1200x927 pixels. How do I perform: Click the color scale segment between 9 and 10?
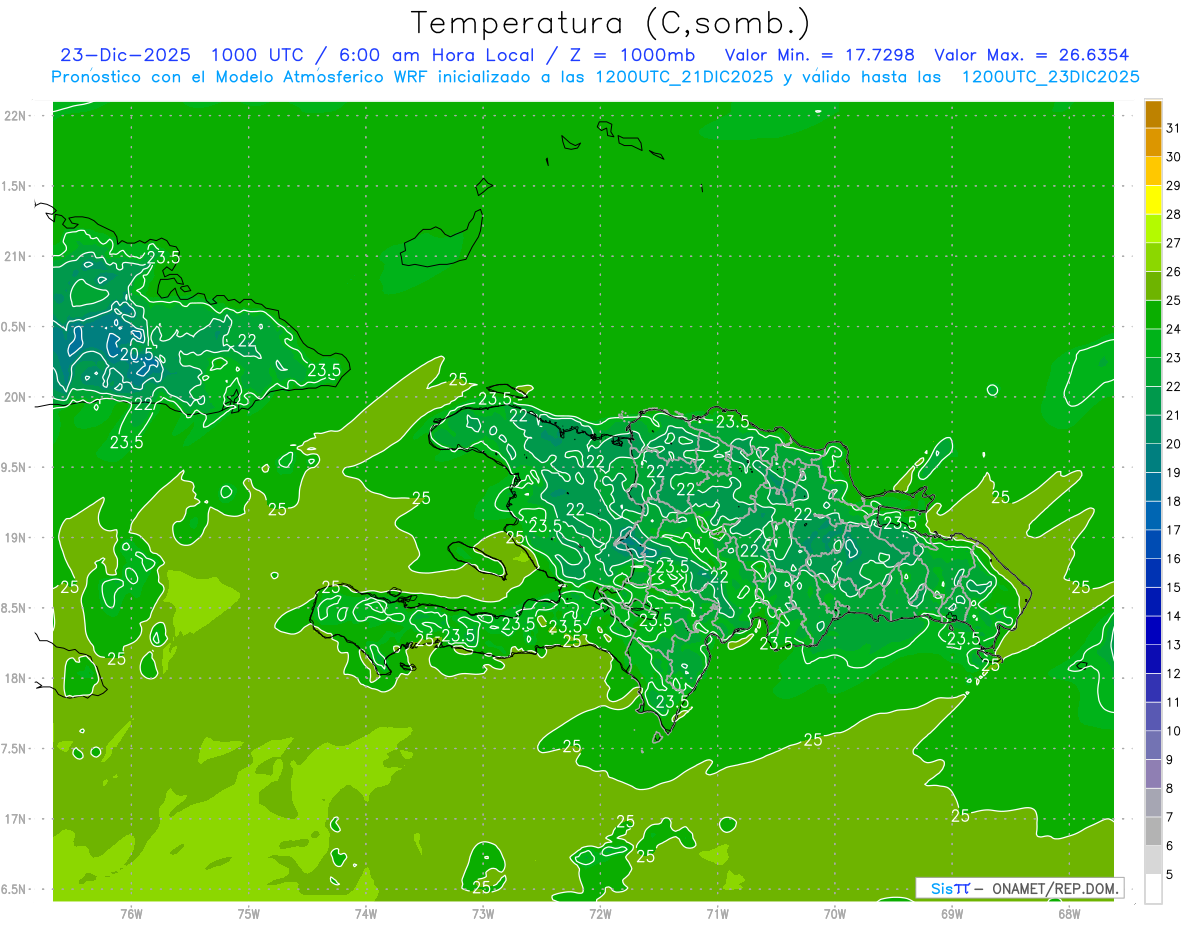coord(1153,746)
